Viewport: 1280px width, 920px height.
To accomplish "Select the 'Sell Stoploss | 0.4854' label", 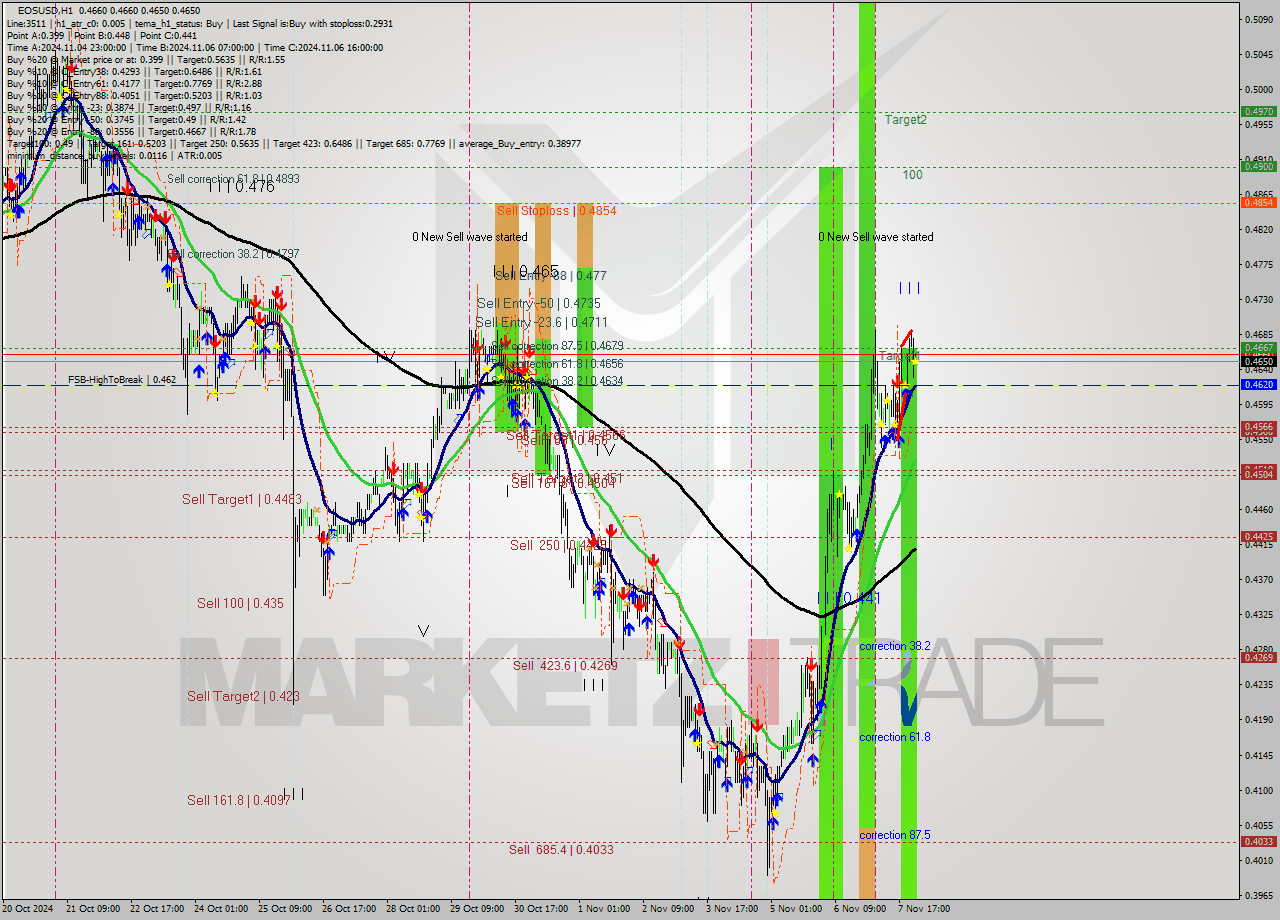I will pos(556,210).
